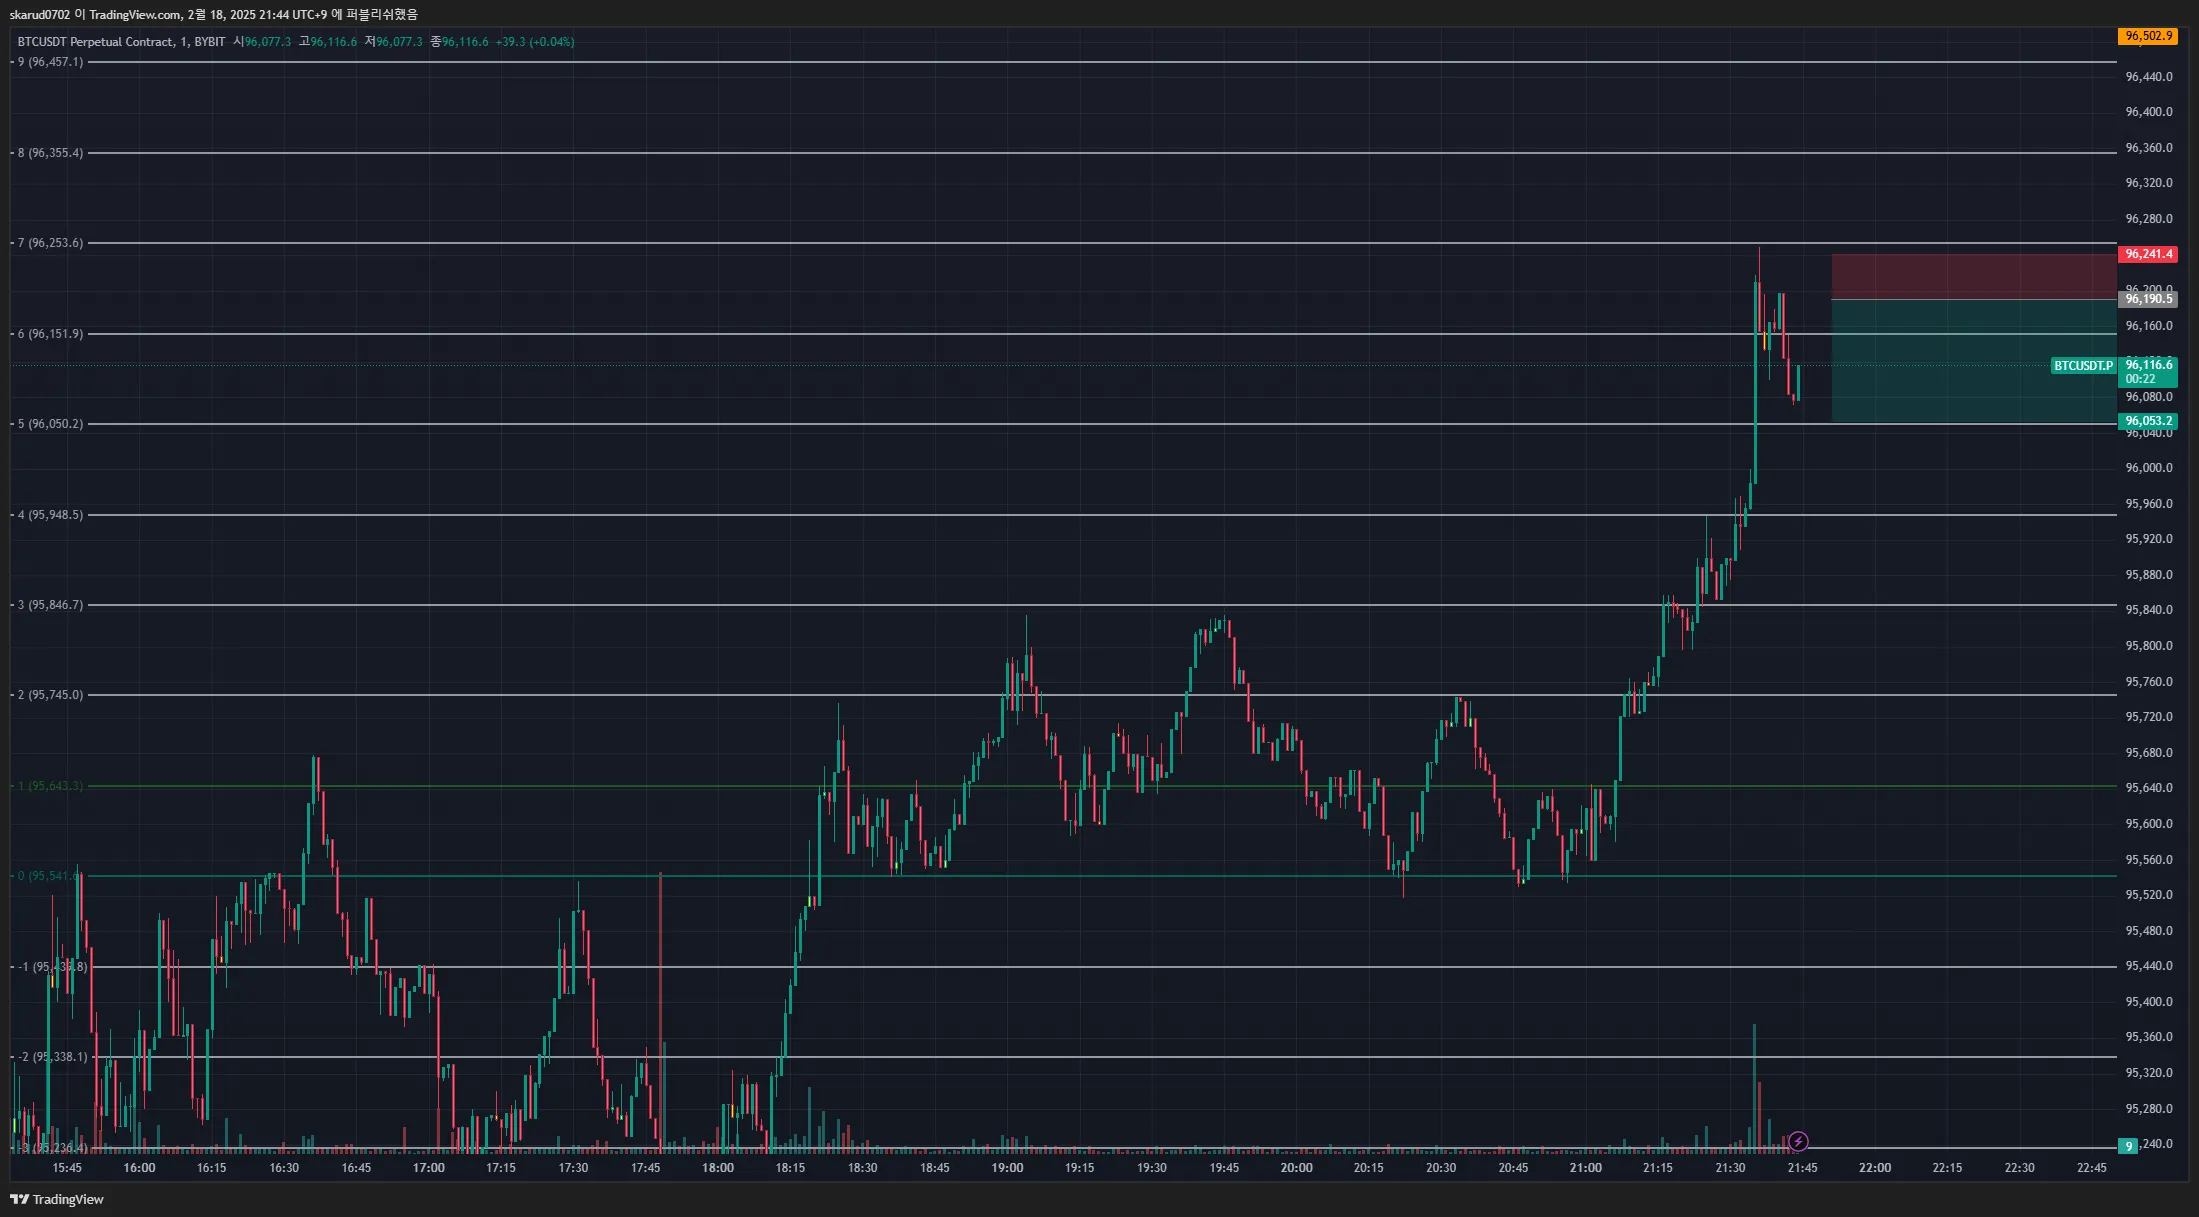Click the 15:45 time axis label
2199x1217 pixels.
(x=67, y=1168)
